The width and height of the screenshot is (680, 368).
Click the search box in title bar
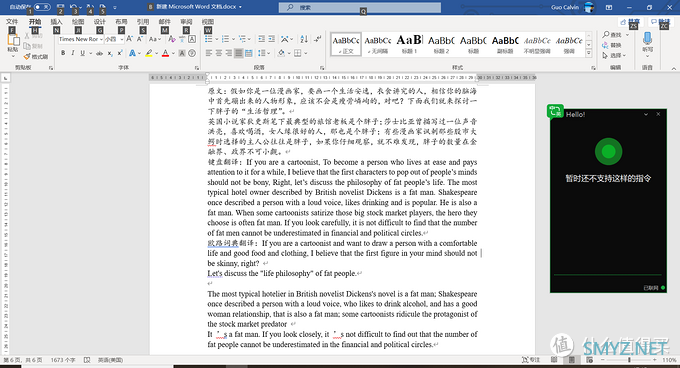click(360, 7)
